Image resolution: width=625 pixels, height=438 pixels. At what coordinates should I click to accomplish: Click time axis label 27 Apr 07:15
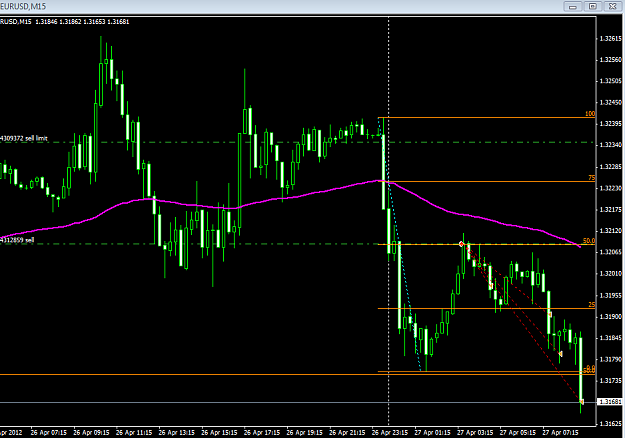[560, 432]
